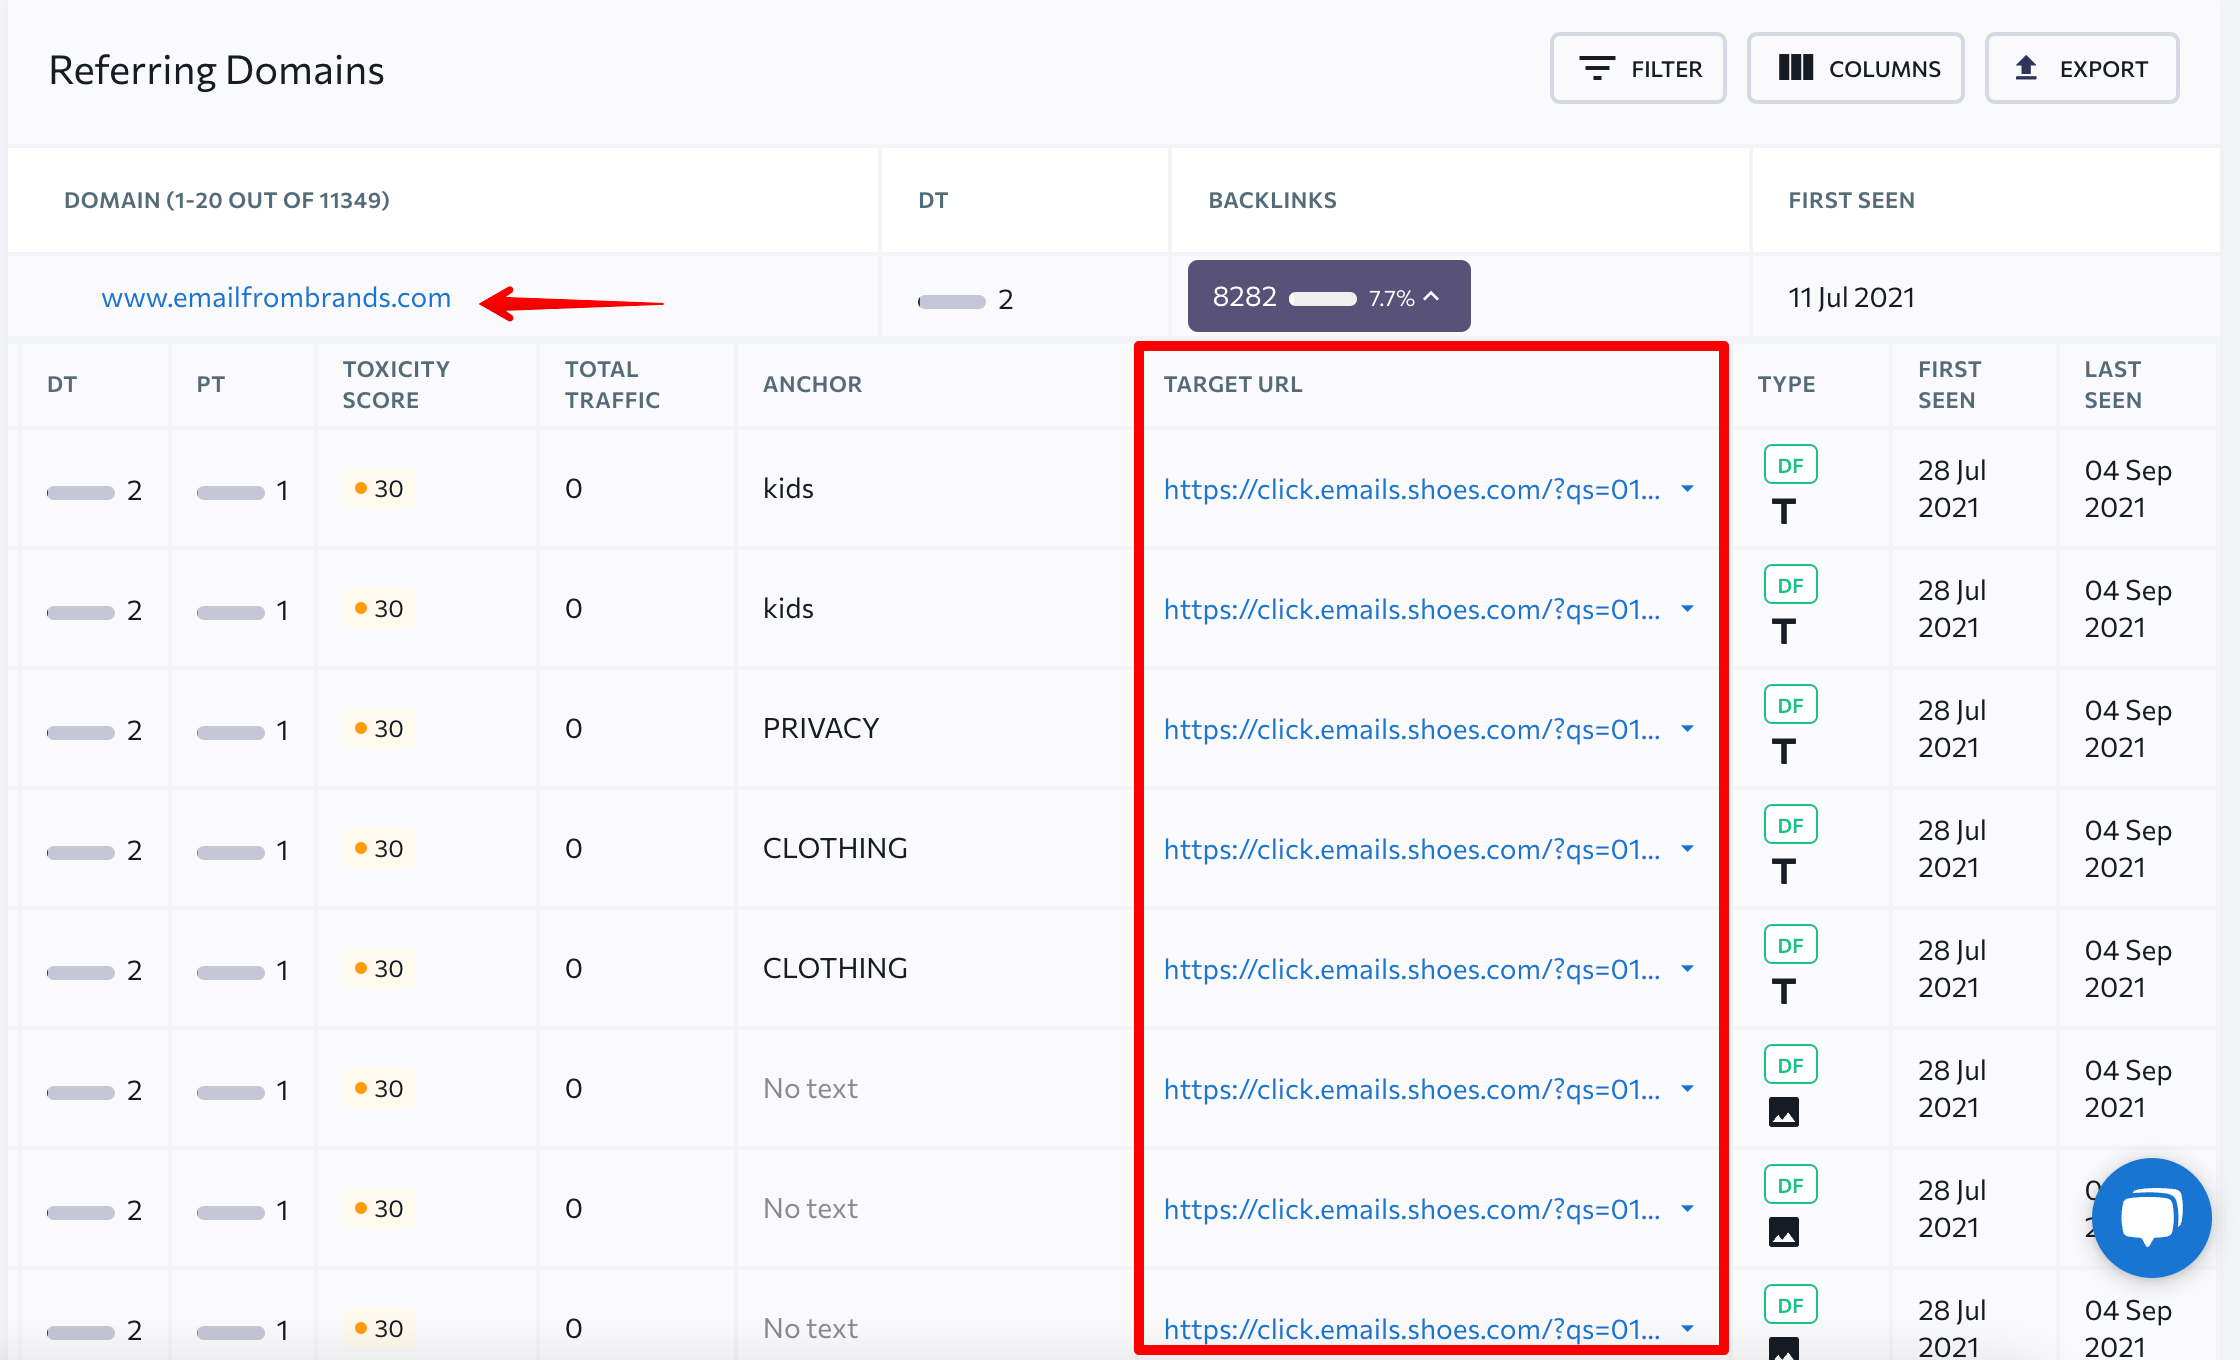2240x1360 pixels.
Task: Click the BACKLINKS column header
Action: coord(1272,199)
